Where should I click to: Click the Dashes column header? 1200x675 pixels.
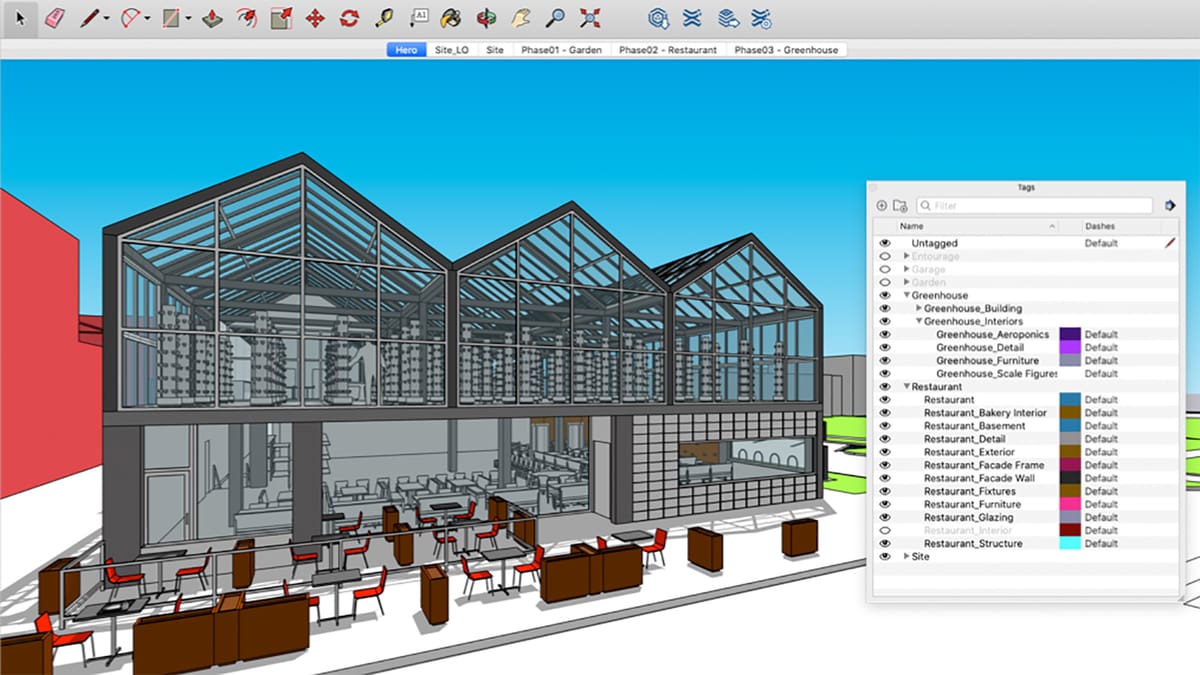[x=1099, y=227]
